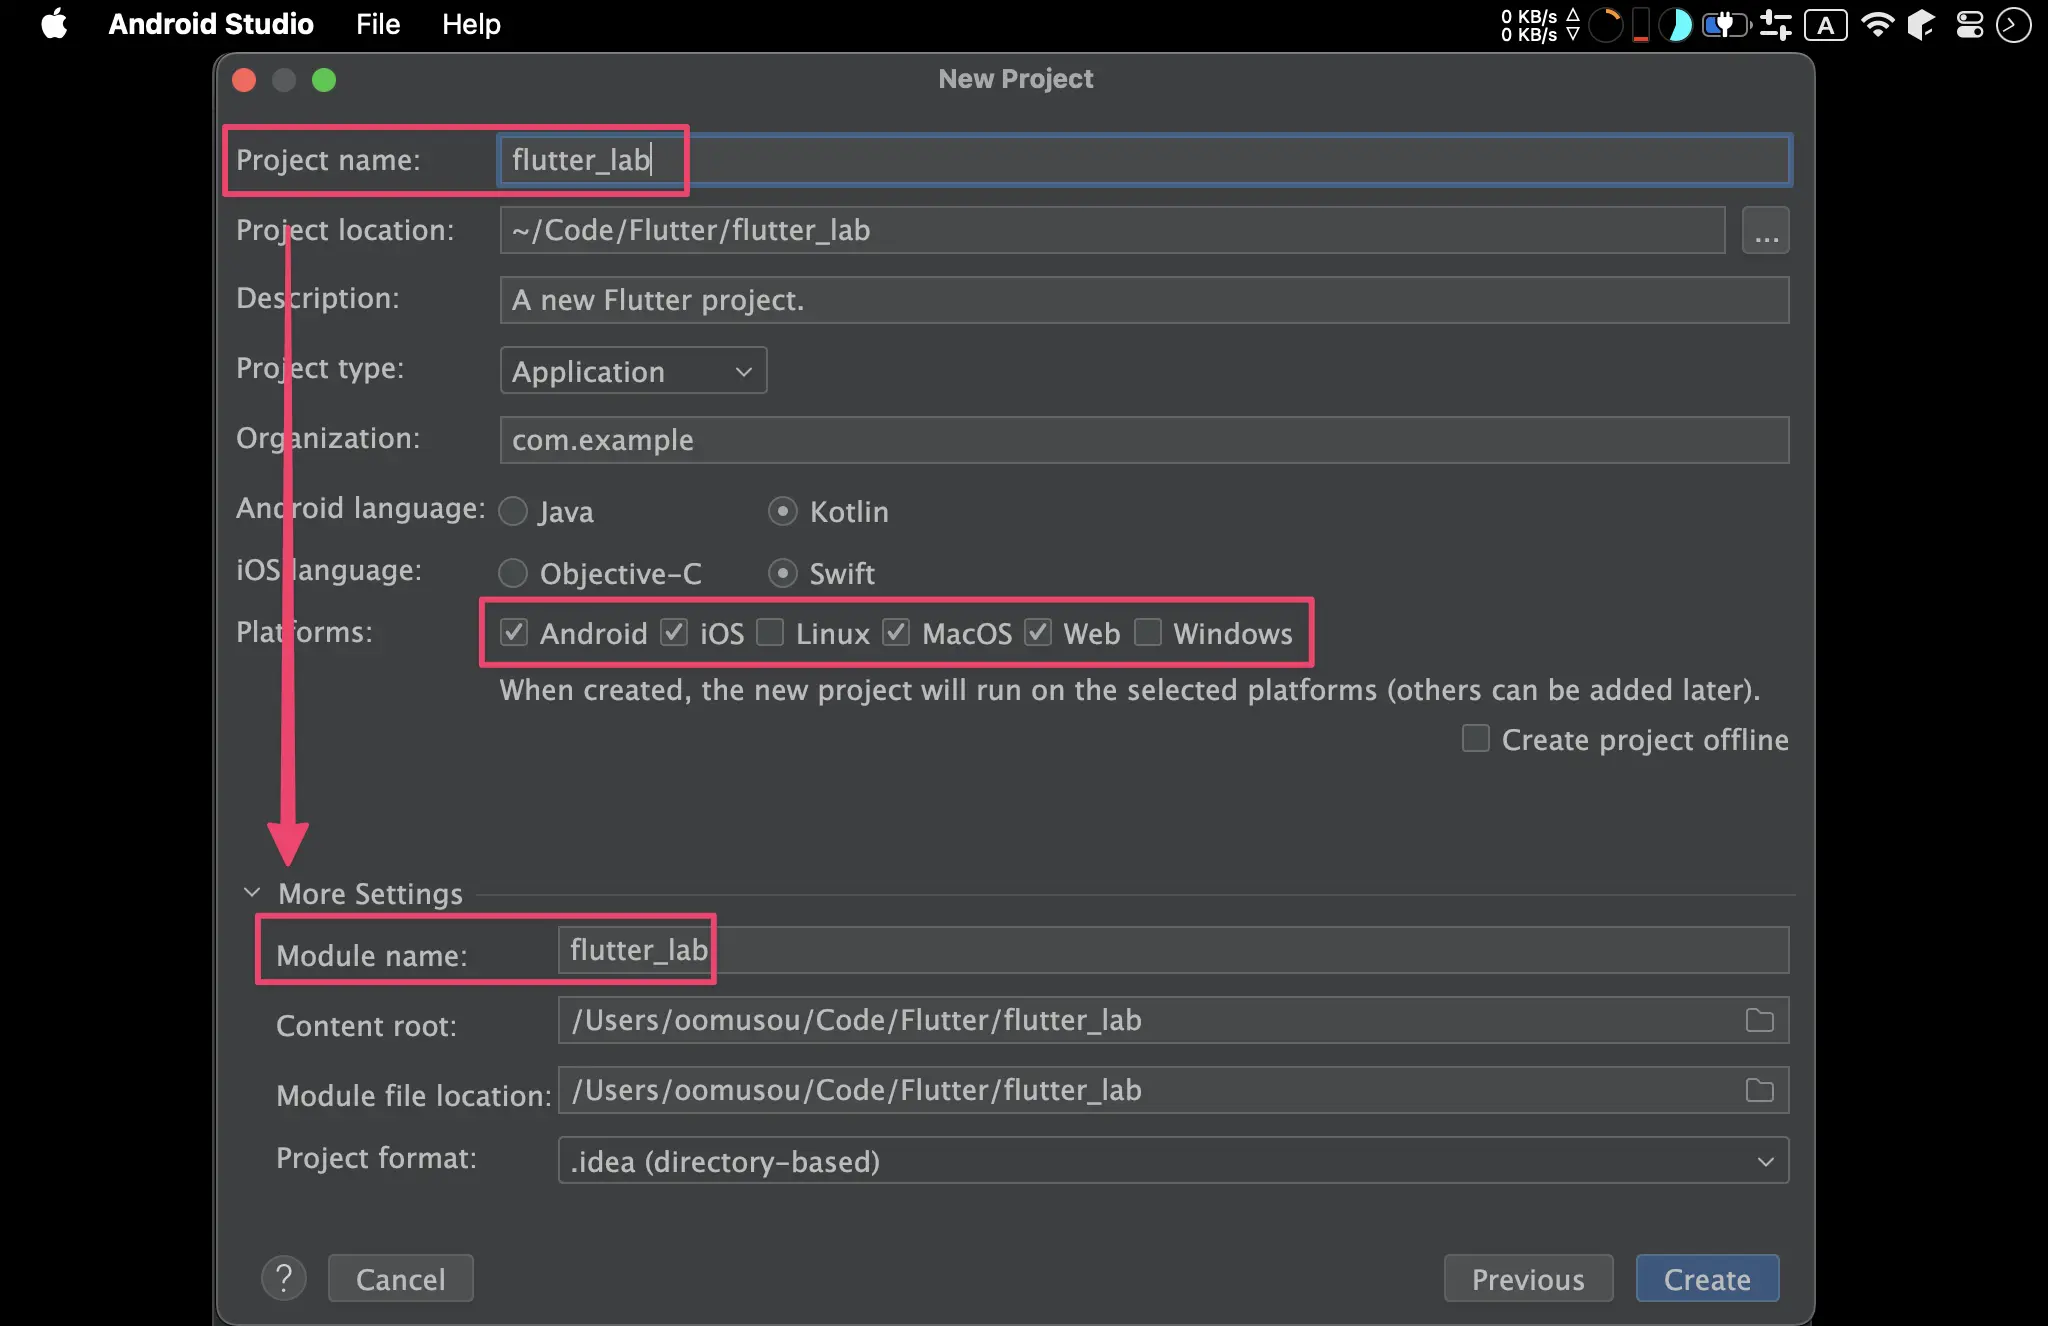Collapse the More Settings section
The image size is (2048, 1326).
coord(252,892)
